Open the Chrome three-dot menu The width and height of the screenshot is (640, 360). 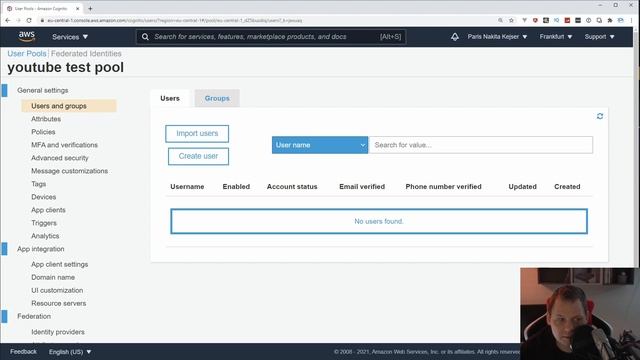click(x=631, y=20)
